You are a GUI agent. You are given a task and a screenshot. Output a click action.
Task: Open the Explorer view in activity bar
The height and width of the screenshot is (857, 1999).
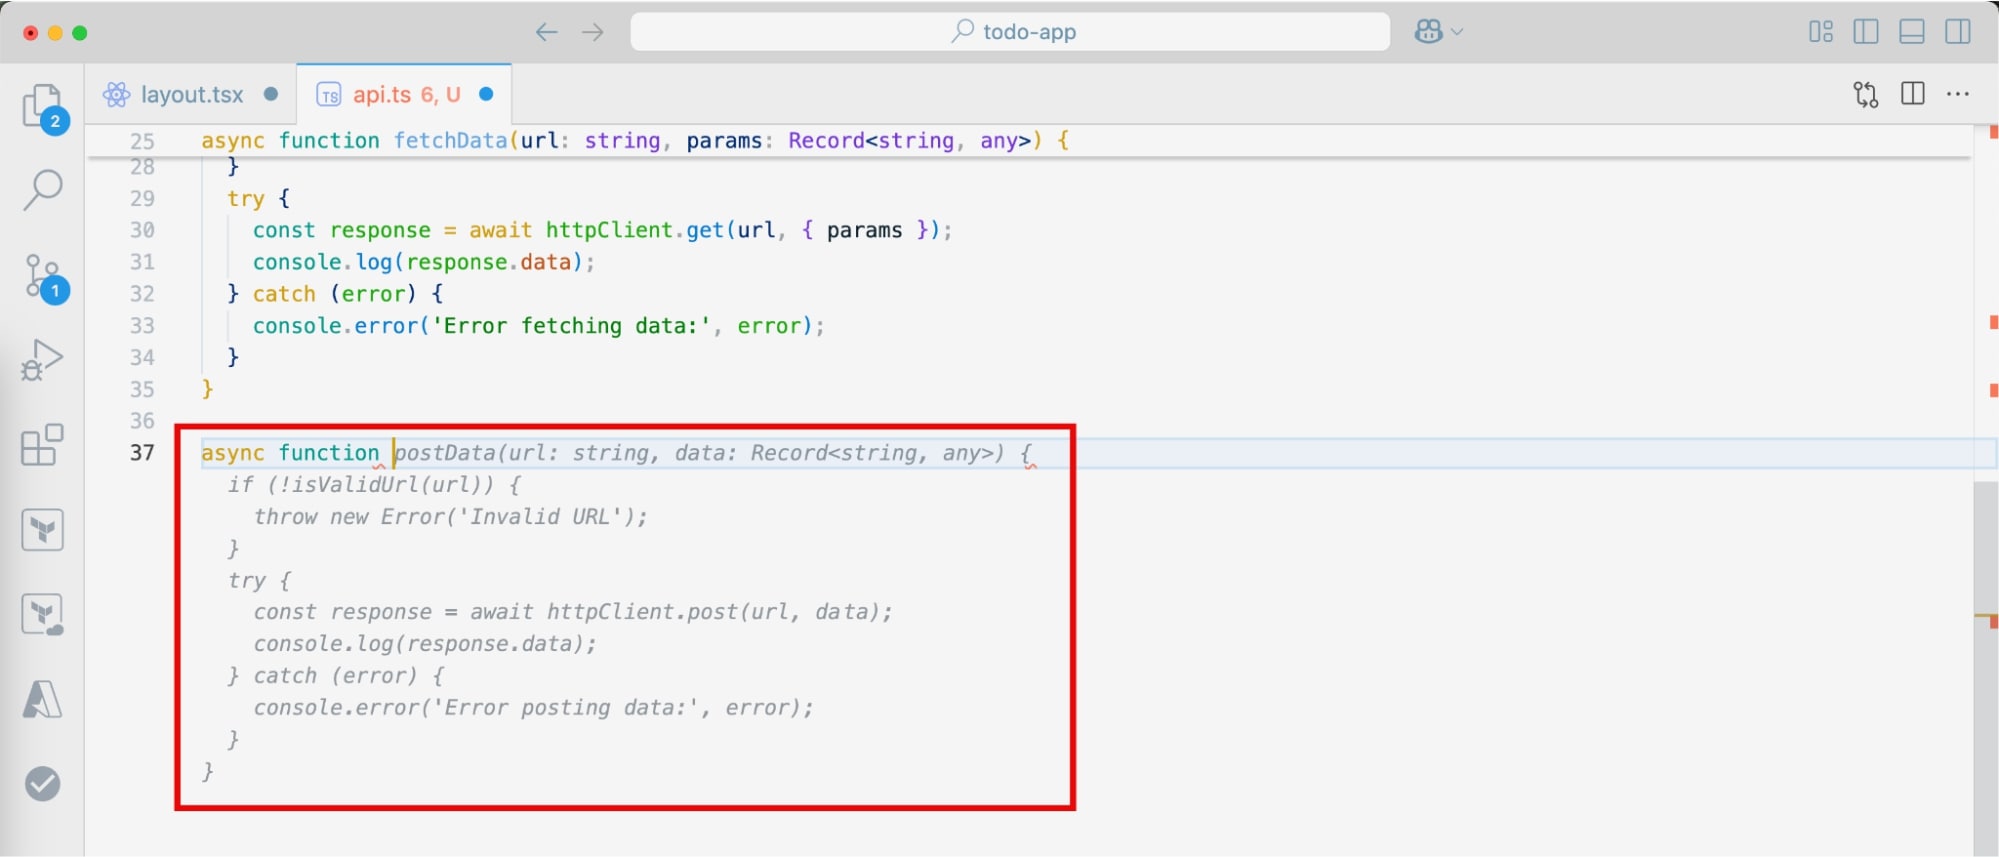tap(43, 105)
